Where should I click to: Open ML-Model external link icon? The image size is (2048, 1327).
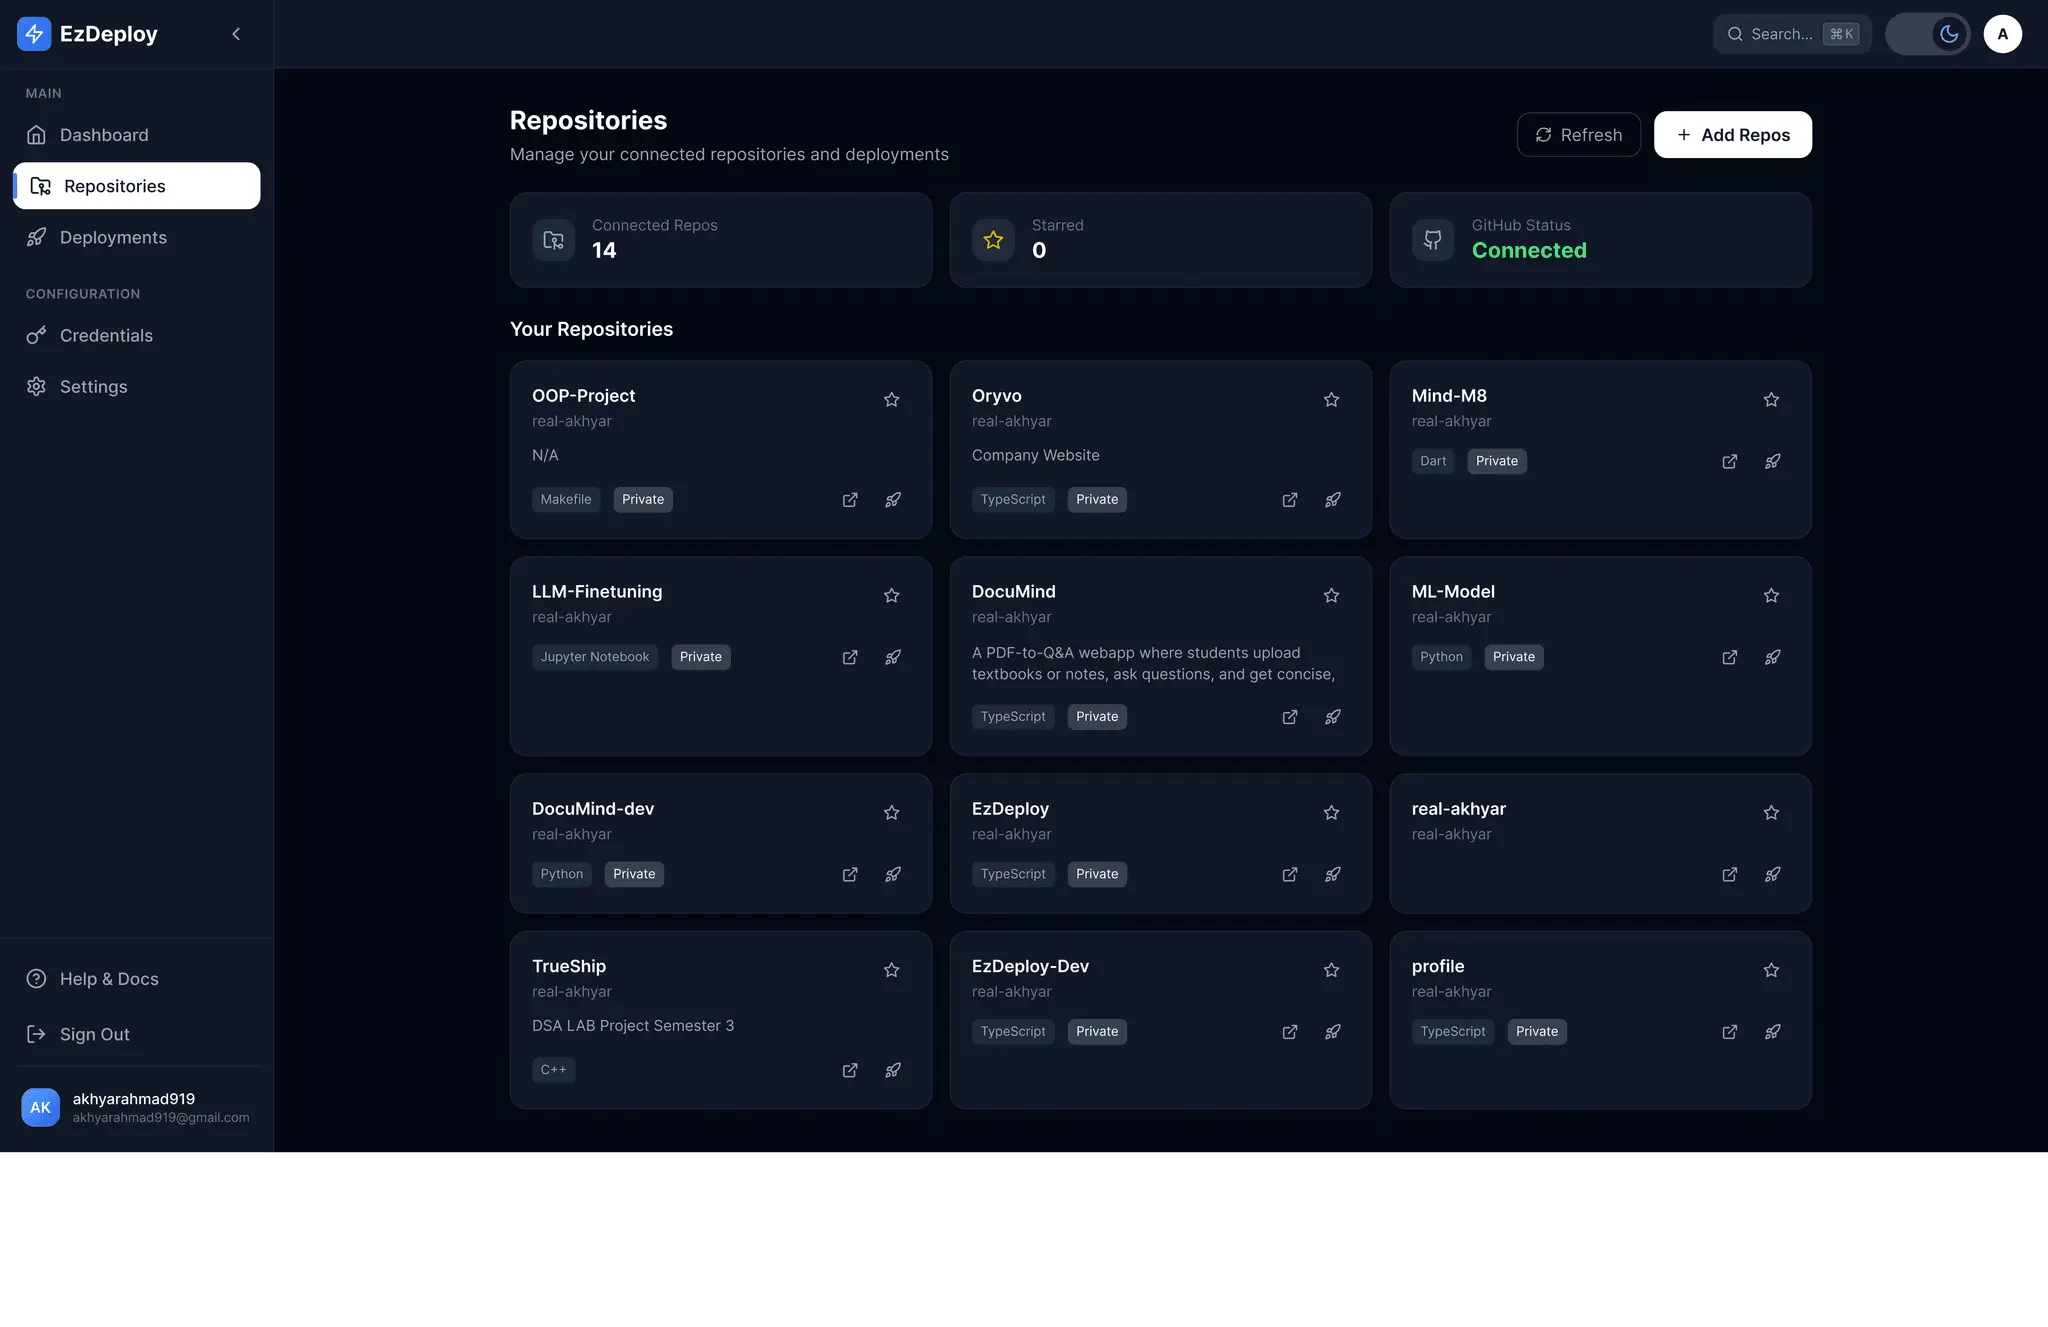[1730, 657]
